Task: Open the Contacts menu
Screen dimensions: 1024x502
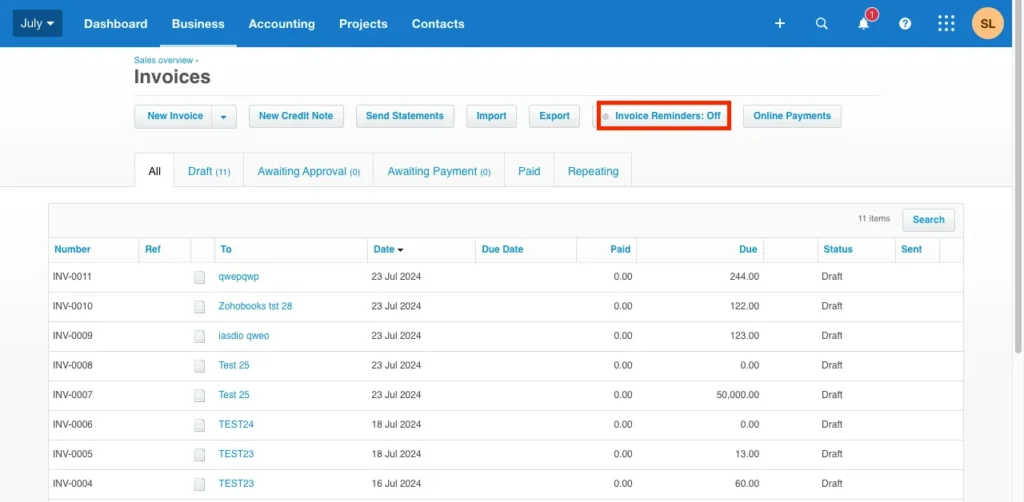Action: click(x=438, y=24)
